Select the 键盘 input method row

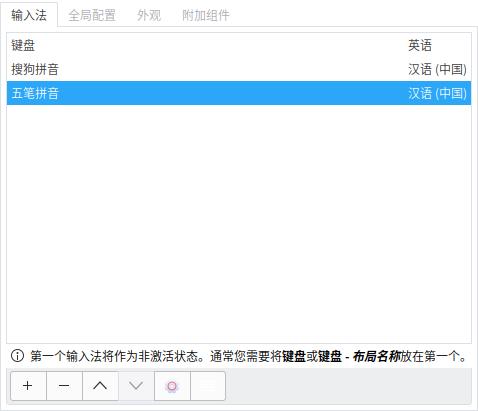click(x=239, y=45)
